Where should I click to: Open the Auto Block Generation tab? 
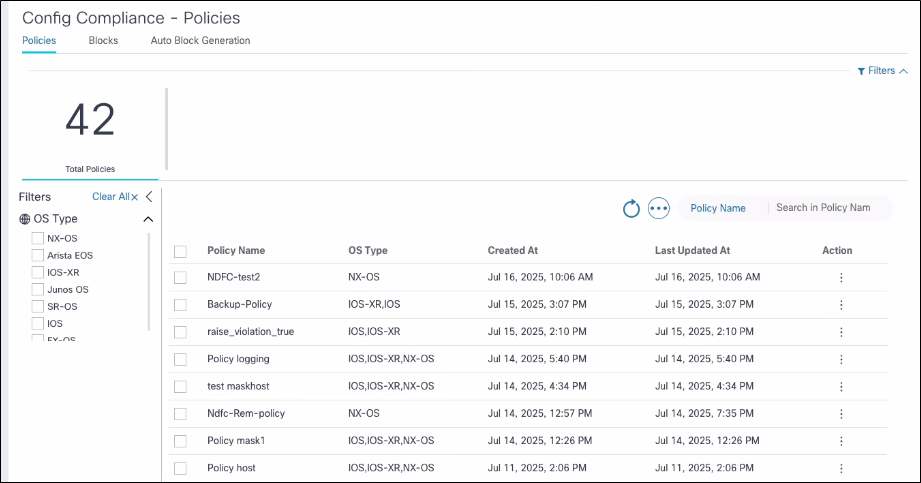tap(200, 41)
